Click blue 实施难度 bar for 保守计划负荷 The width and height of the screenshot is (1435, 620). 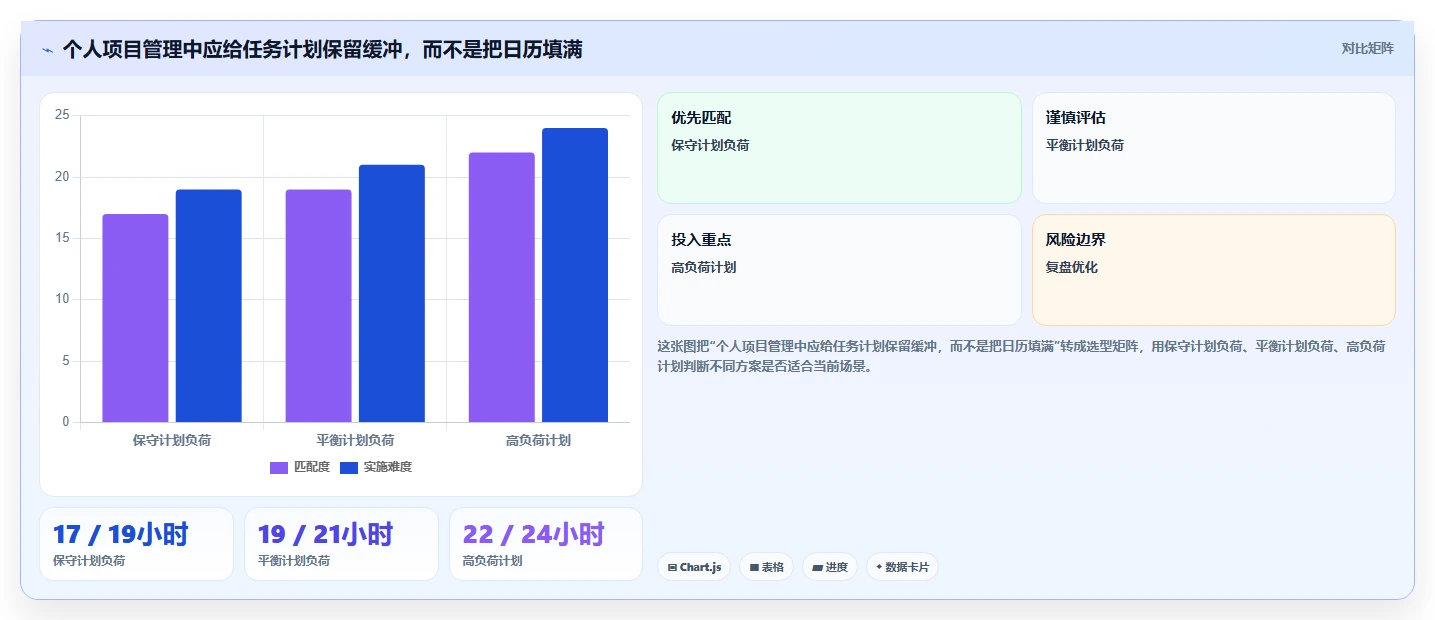click(208, 306)
